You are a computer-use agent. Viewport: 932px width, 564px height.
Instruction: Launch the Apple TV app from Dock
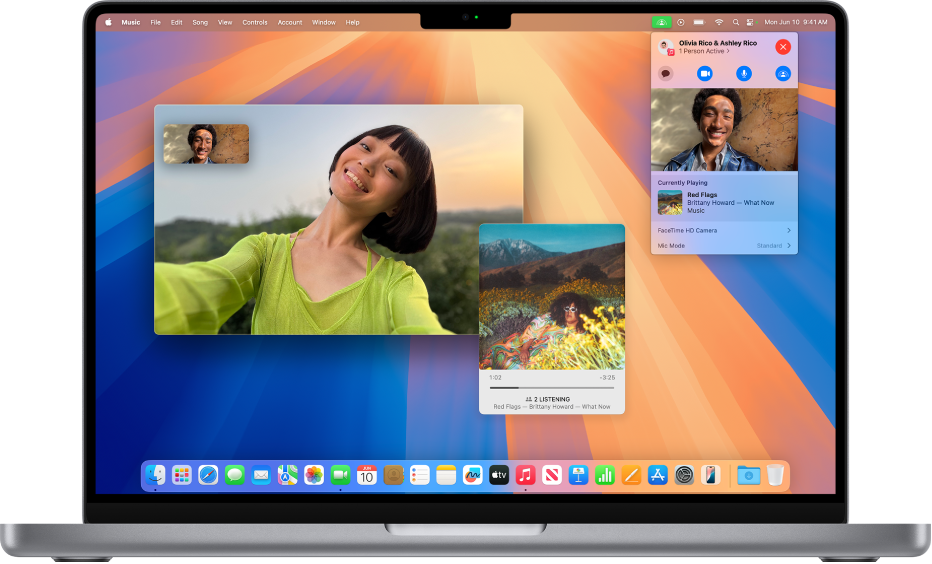click(x=499, y=476)
